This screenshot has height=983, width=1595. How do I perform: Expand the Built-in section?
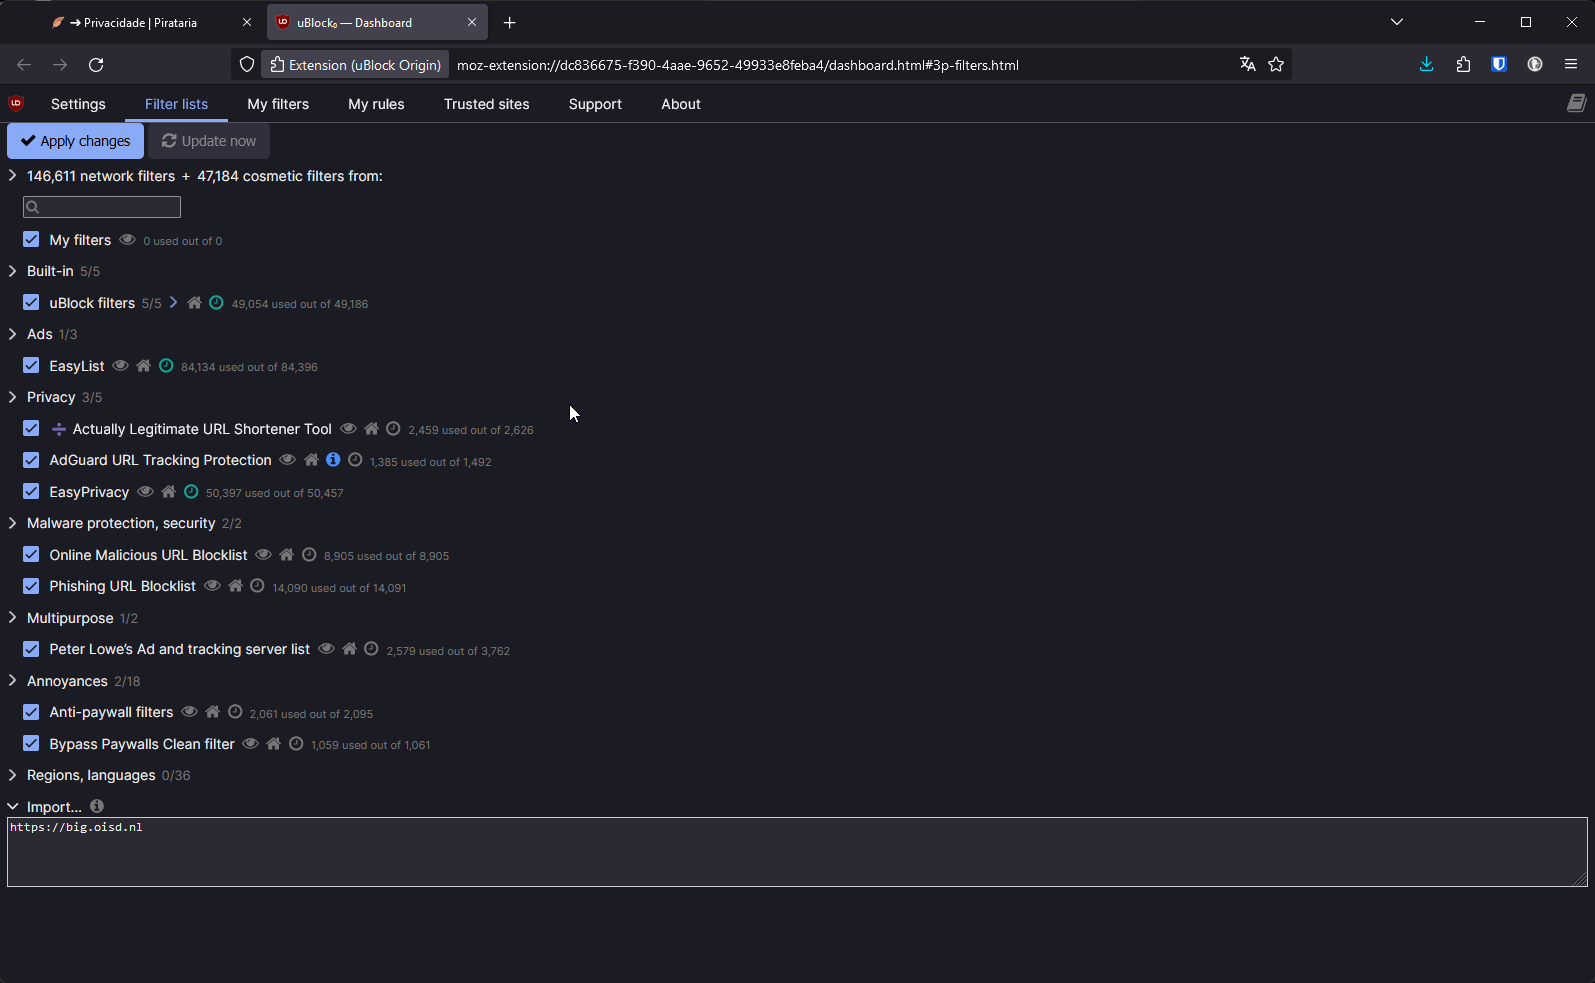point(12,271)
